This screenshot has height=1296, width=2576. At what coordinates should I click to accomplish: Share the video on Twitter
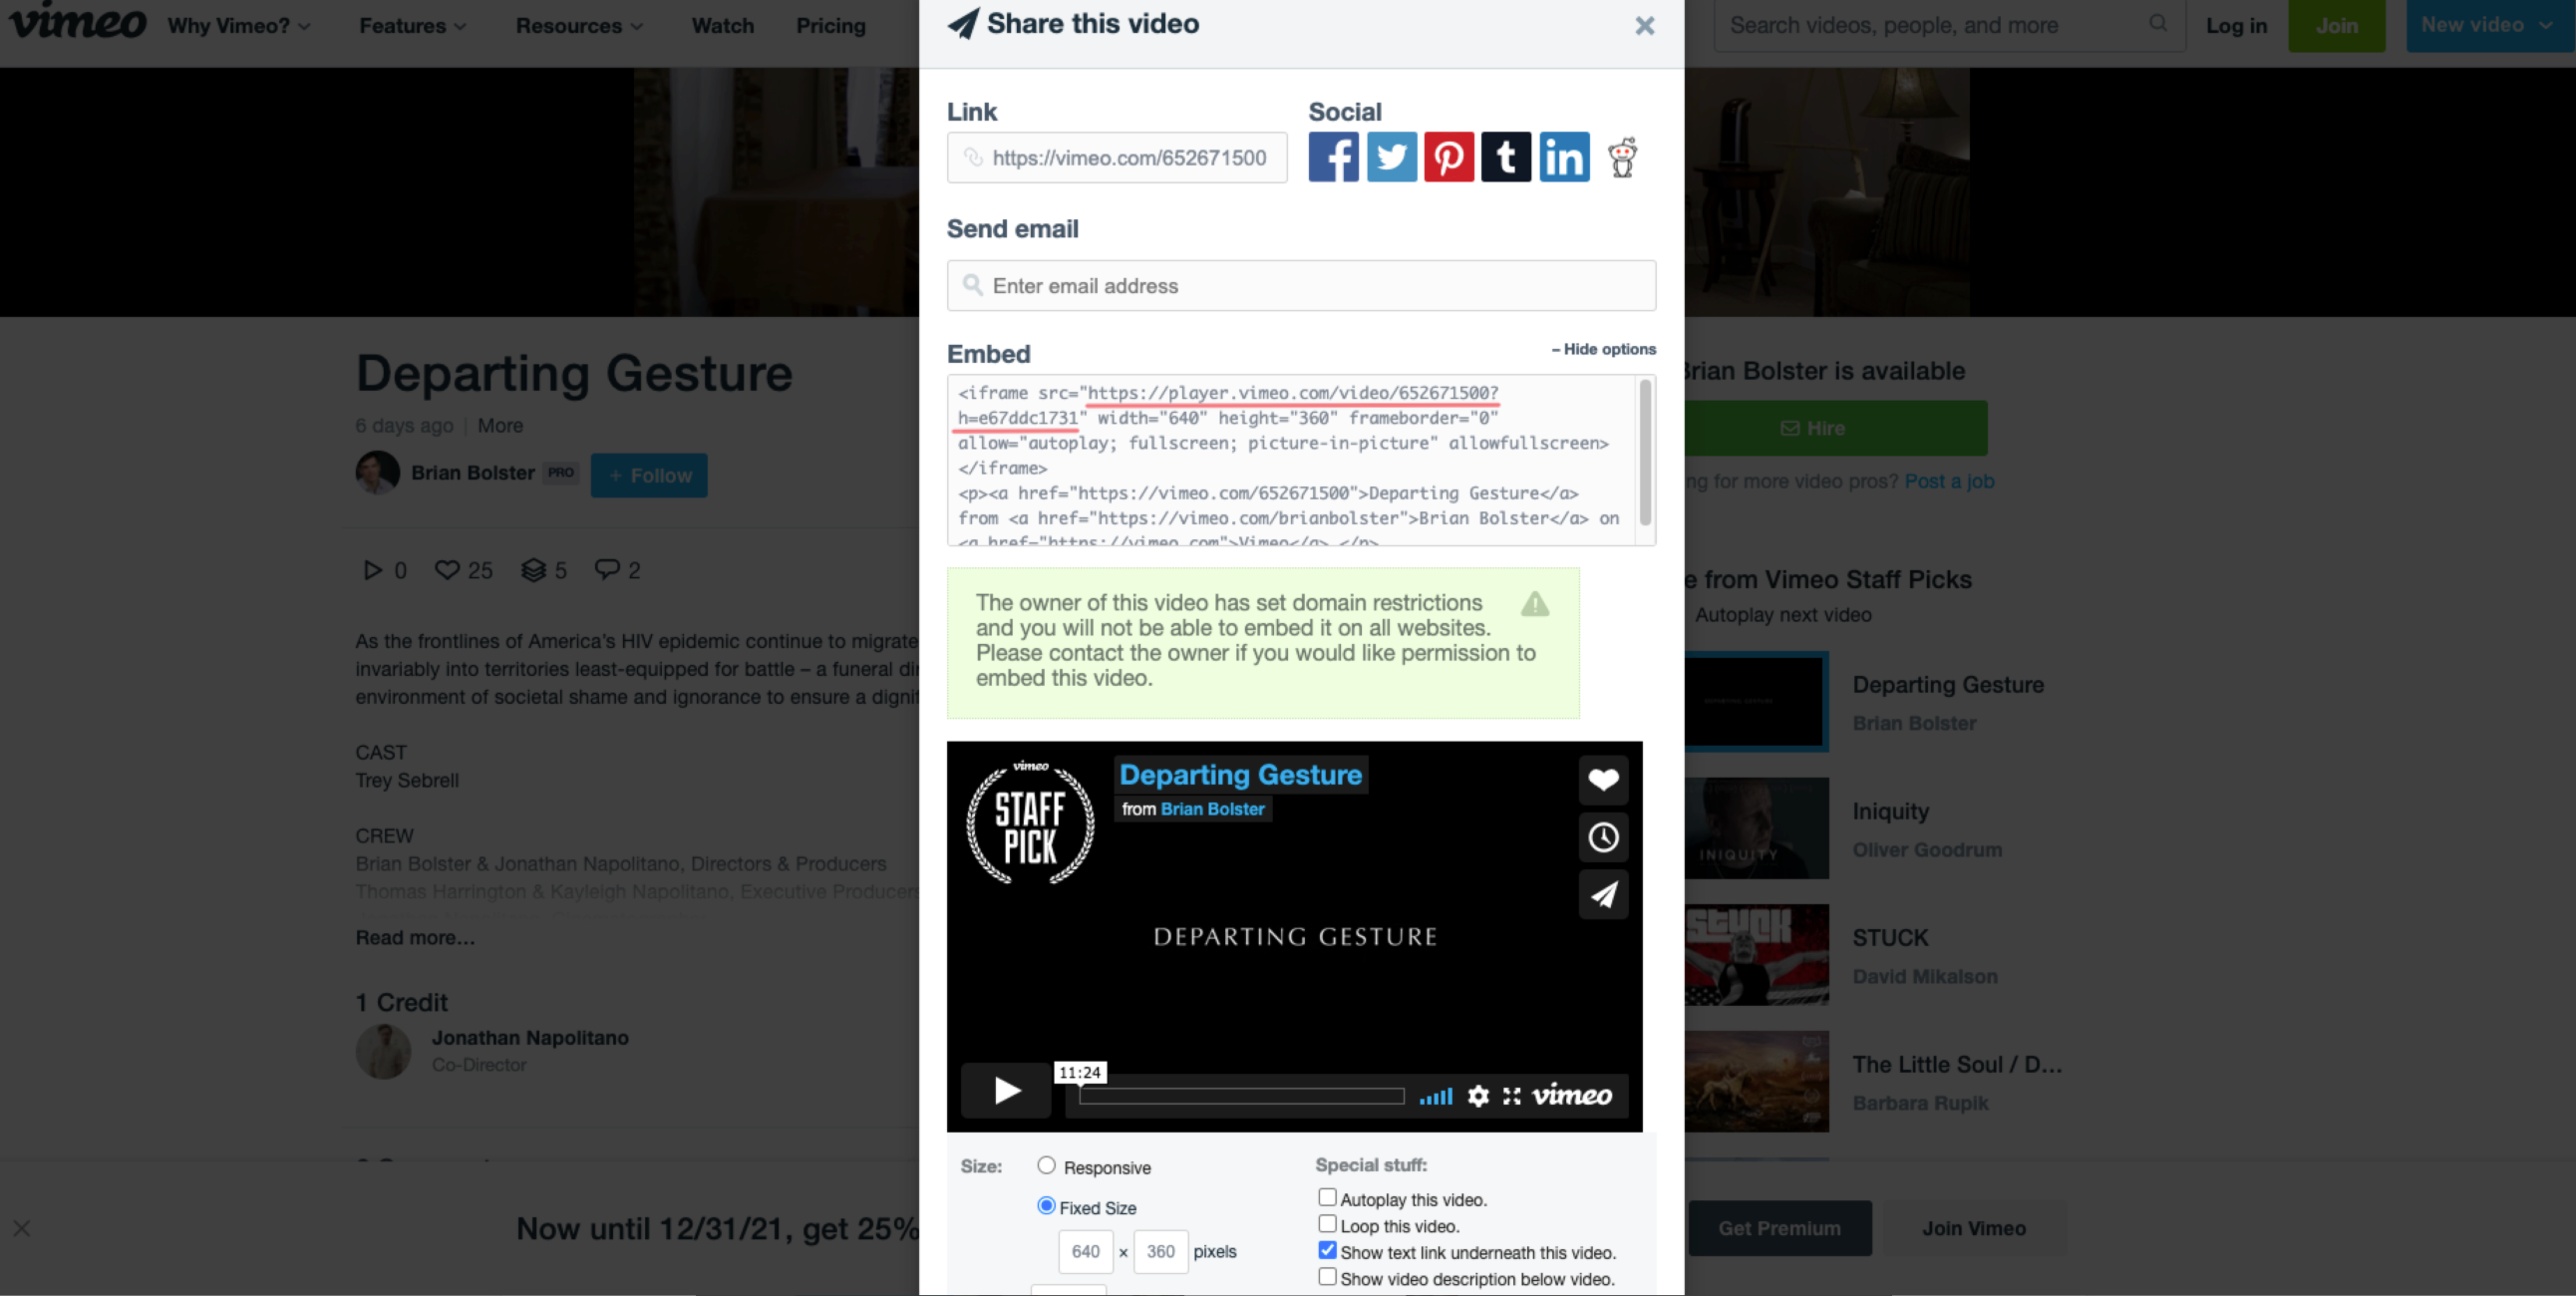[x=1391, y=157]
